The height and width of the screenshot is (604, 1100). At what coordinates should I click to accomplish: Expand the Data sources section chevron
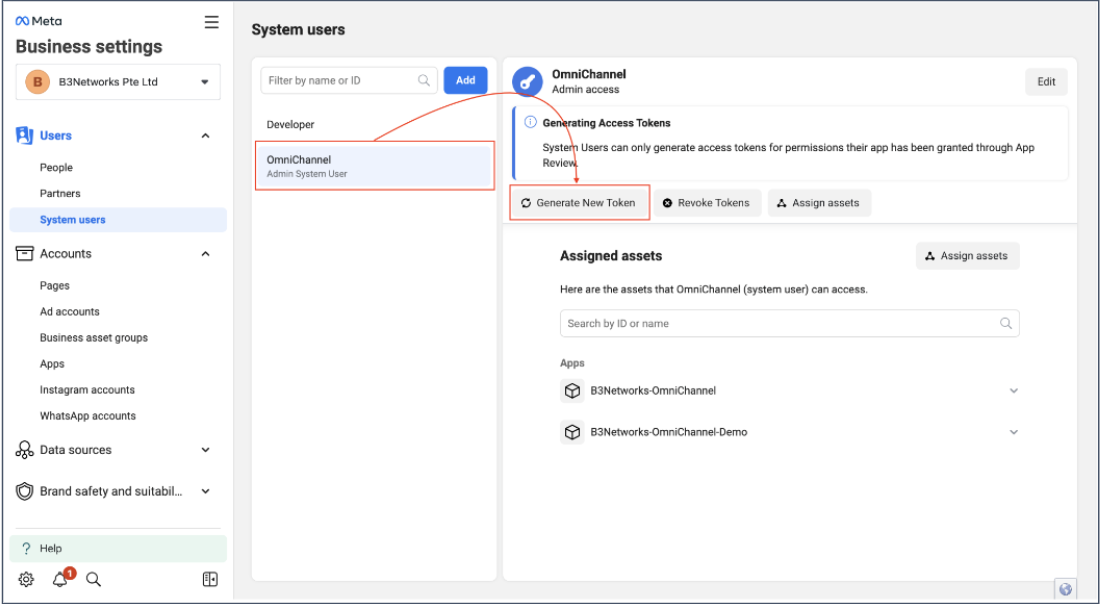[x=206, y=450]
